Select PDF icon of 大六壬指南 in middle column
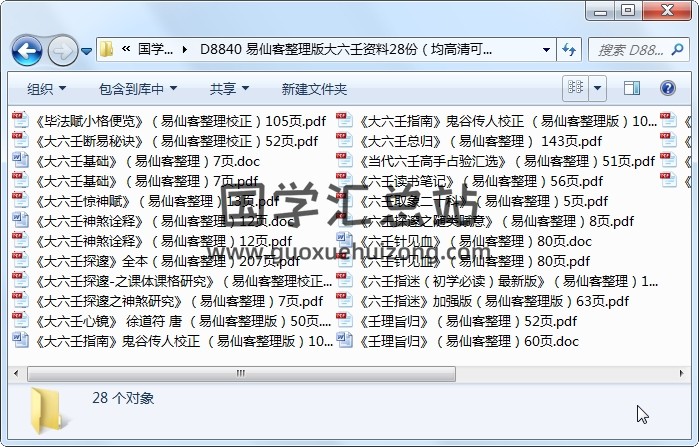The image size is (699, 447). 344,120
